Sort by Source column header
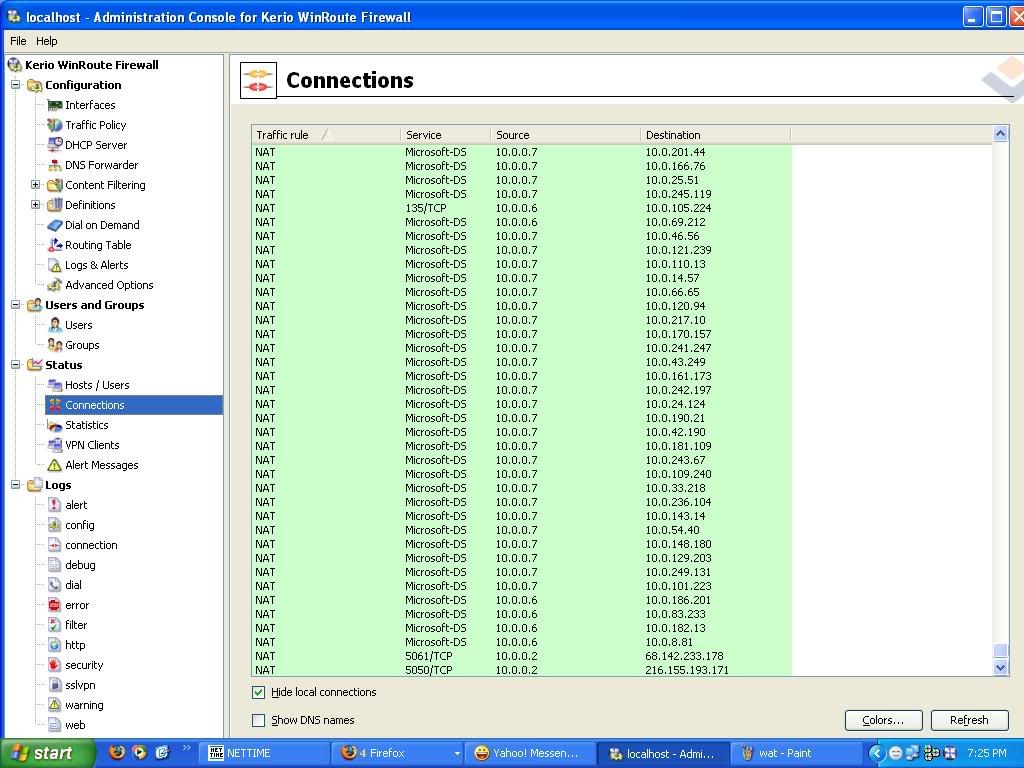Viewport: 1024px width, 768px height. click(566, 135)
